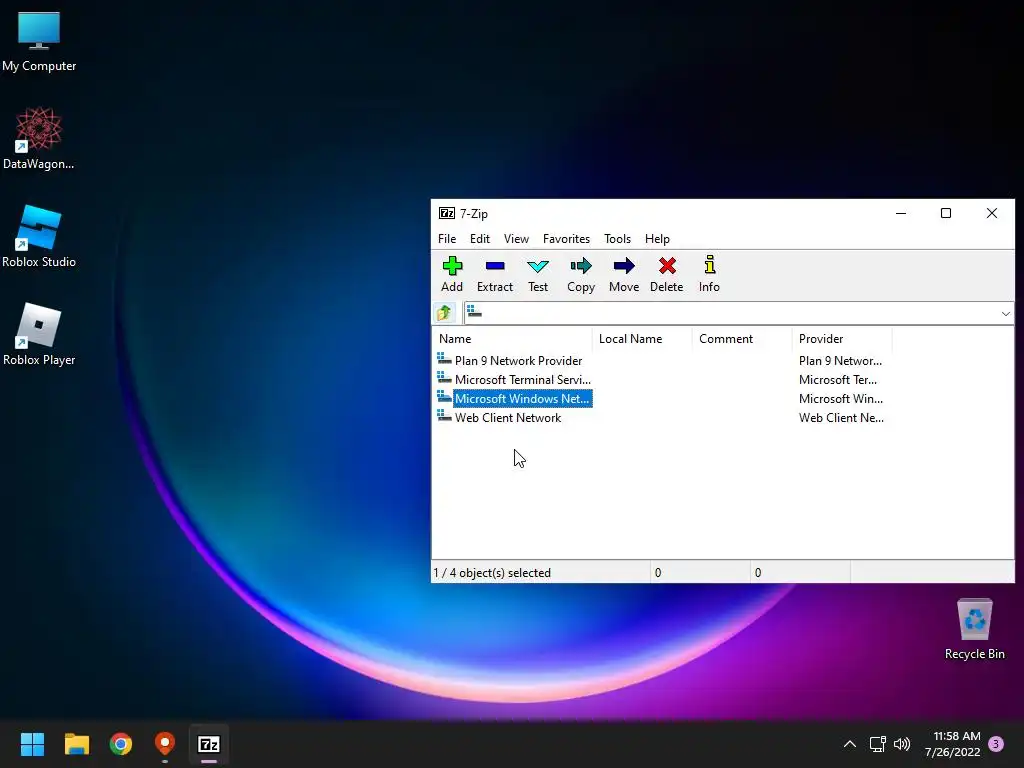Open File Explorer from taskbar
The height and width of the screenshot is (768, 1024).
click(x=76, y=744)
